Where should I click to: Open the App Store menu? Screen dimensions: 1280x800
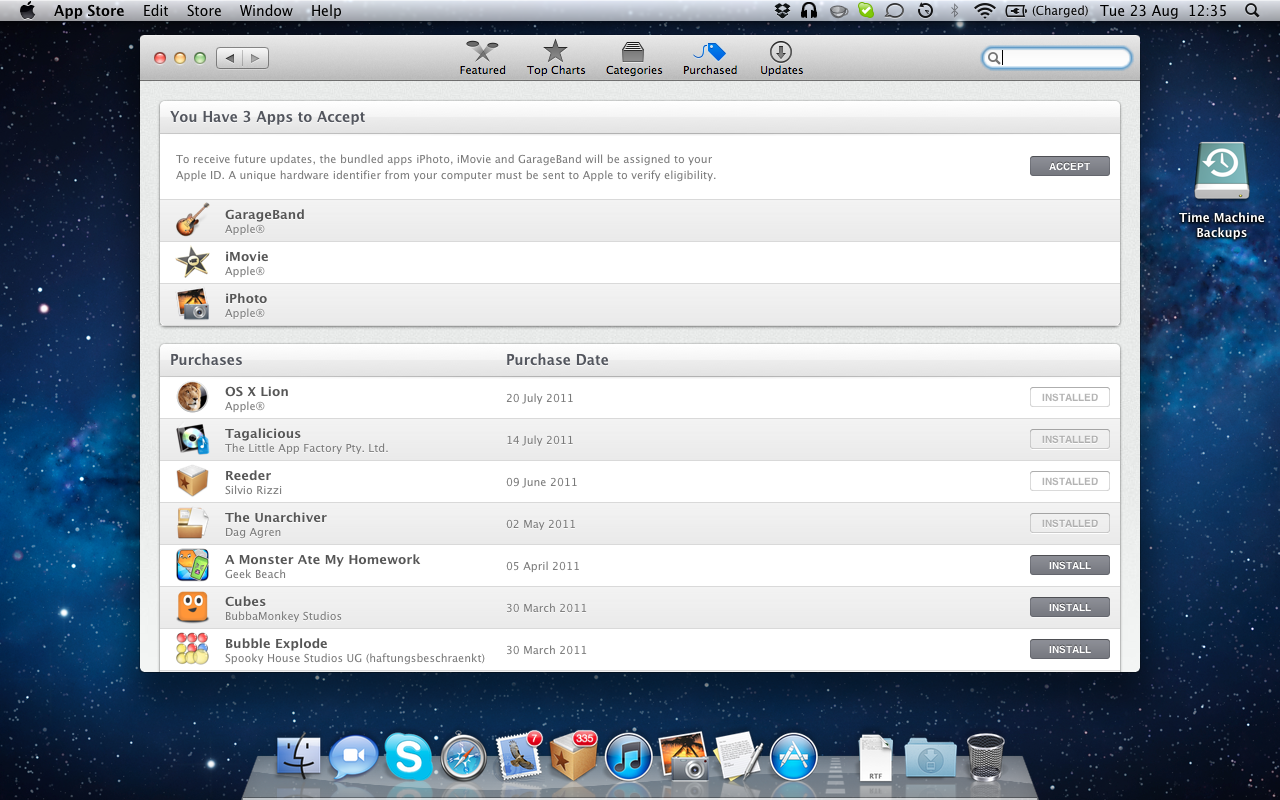(89, 11)
